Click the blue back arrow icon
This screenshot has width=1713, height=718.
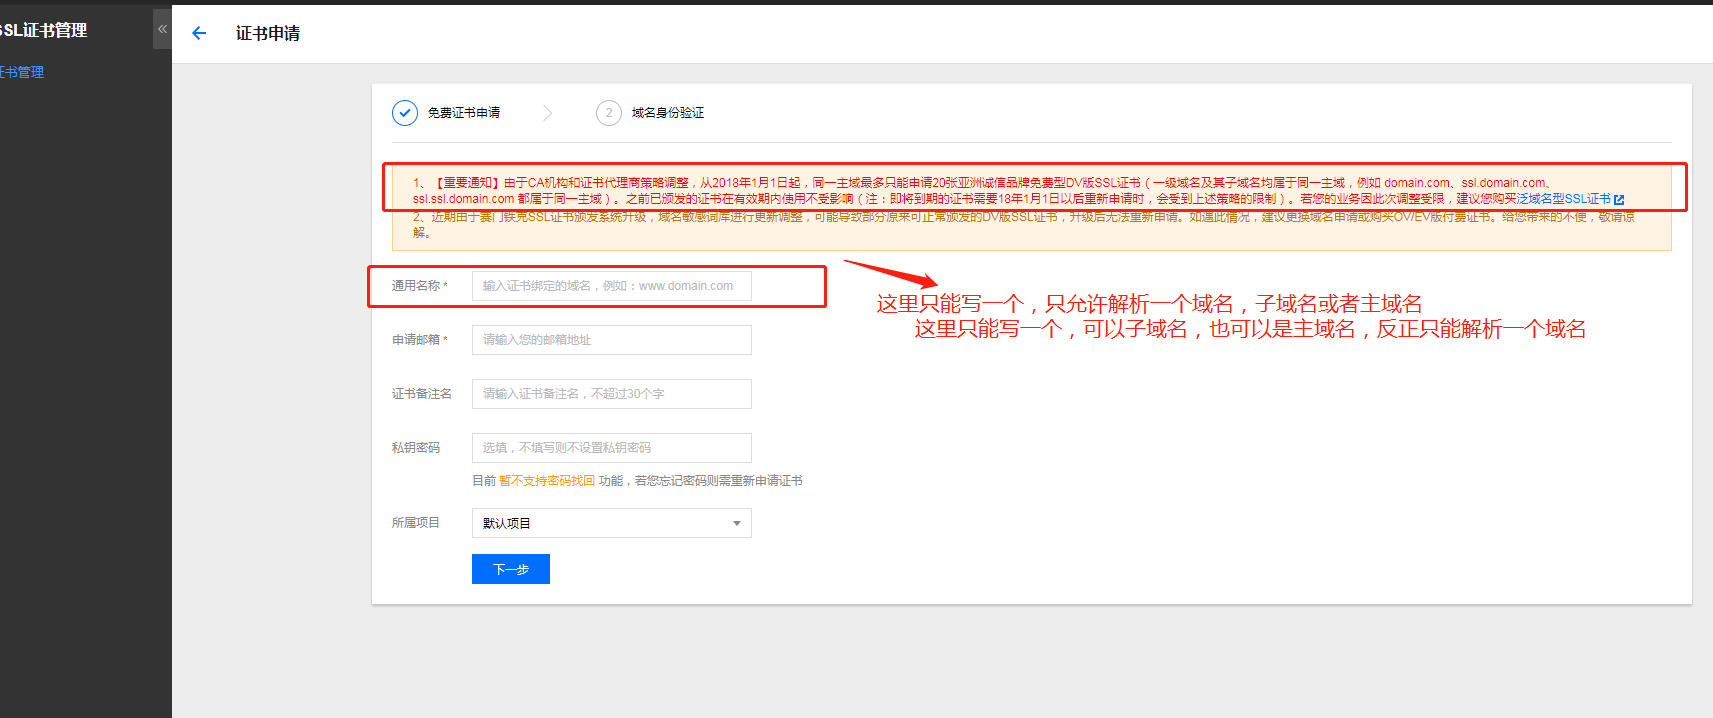click(199, 33)
